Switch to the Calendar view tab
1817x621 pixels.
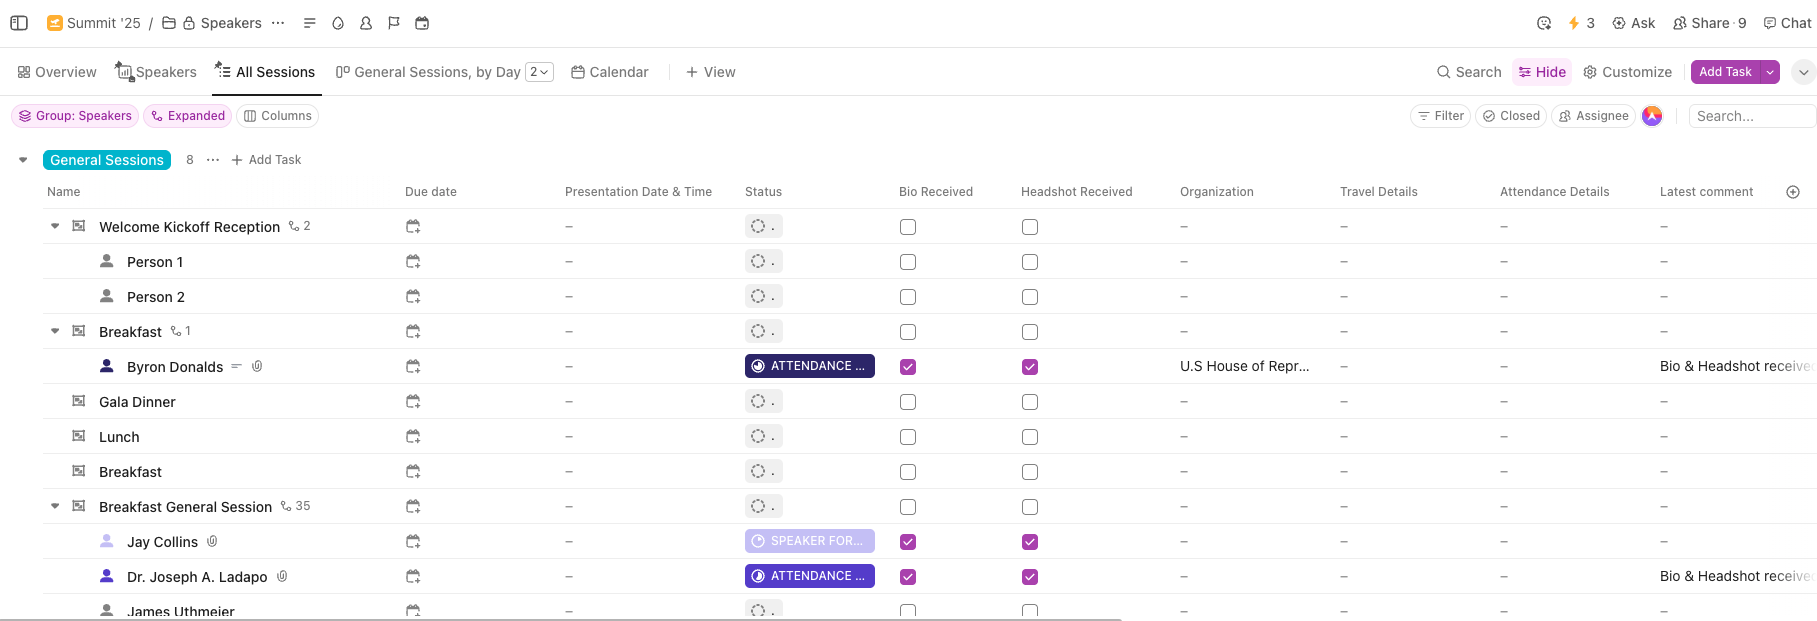click(609, 72)
